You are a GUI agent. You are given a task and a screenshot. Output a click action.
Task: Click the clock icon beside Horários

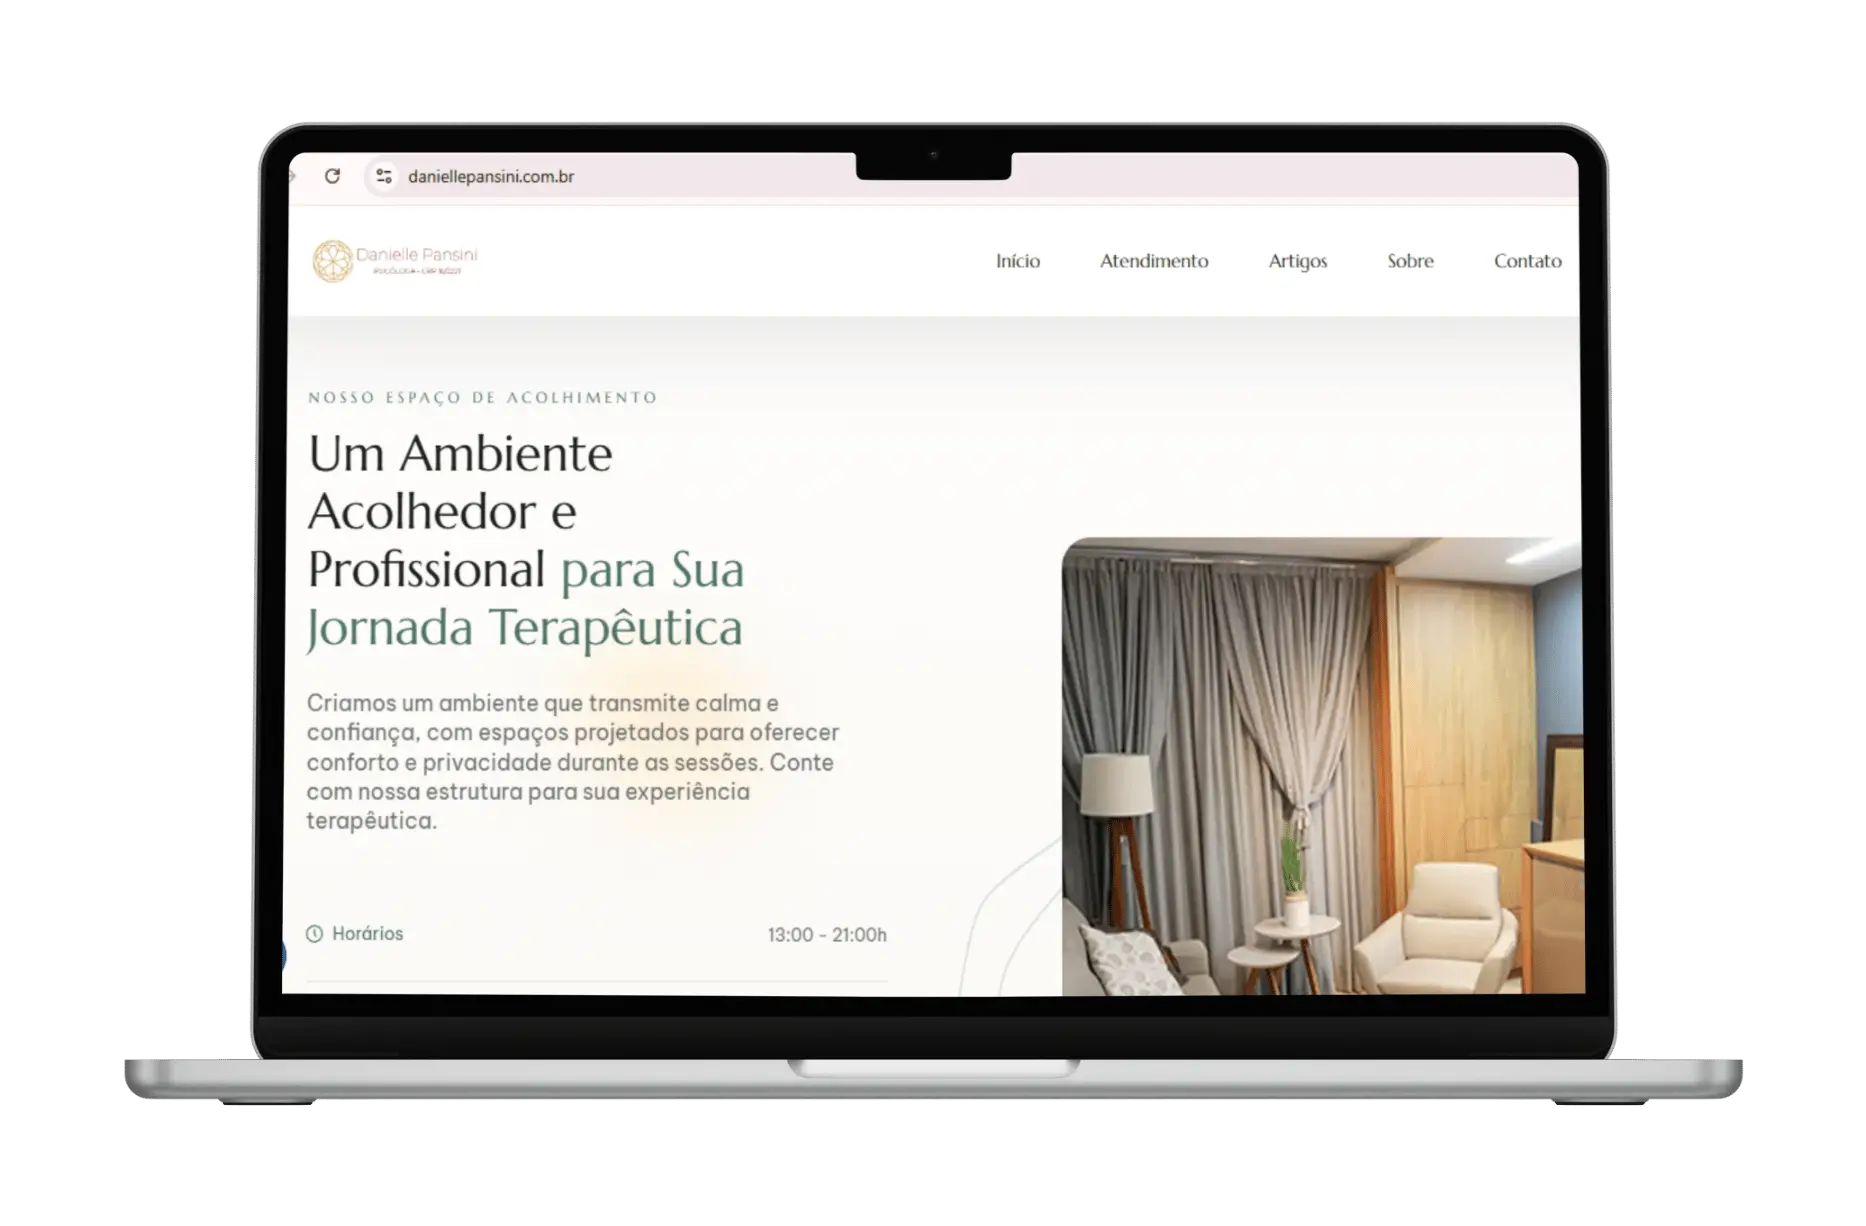(x=314, y=934)
